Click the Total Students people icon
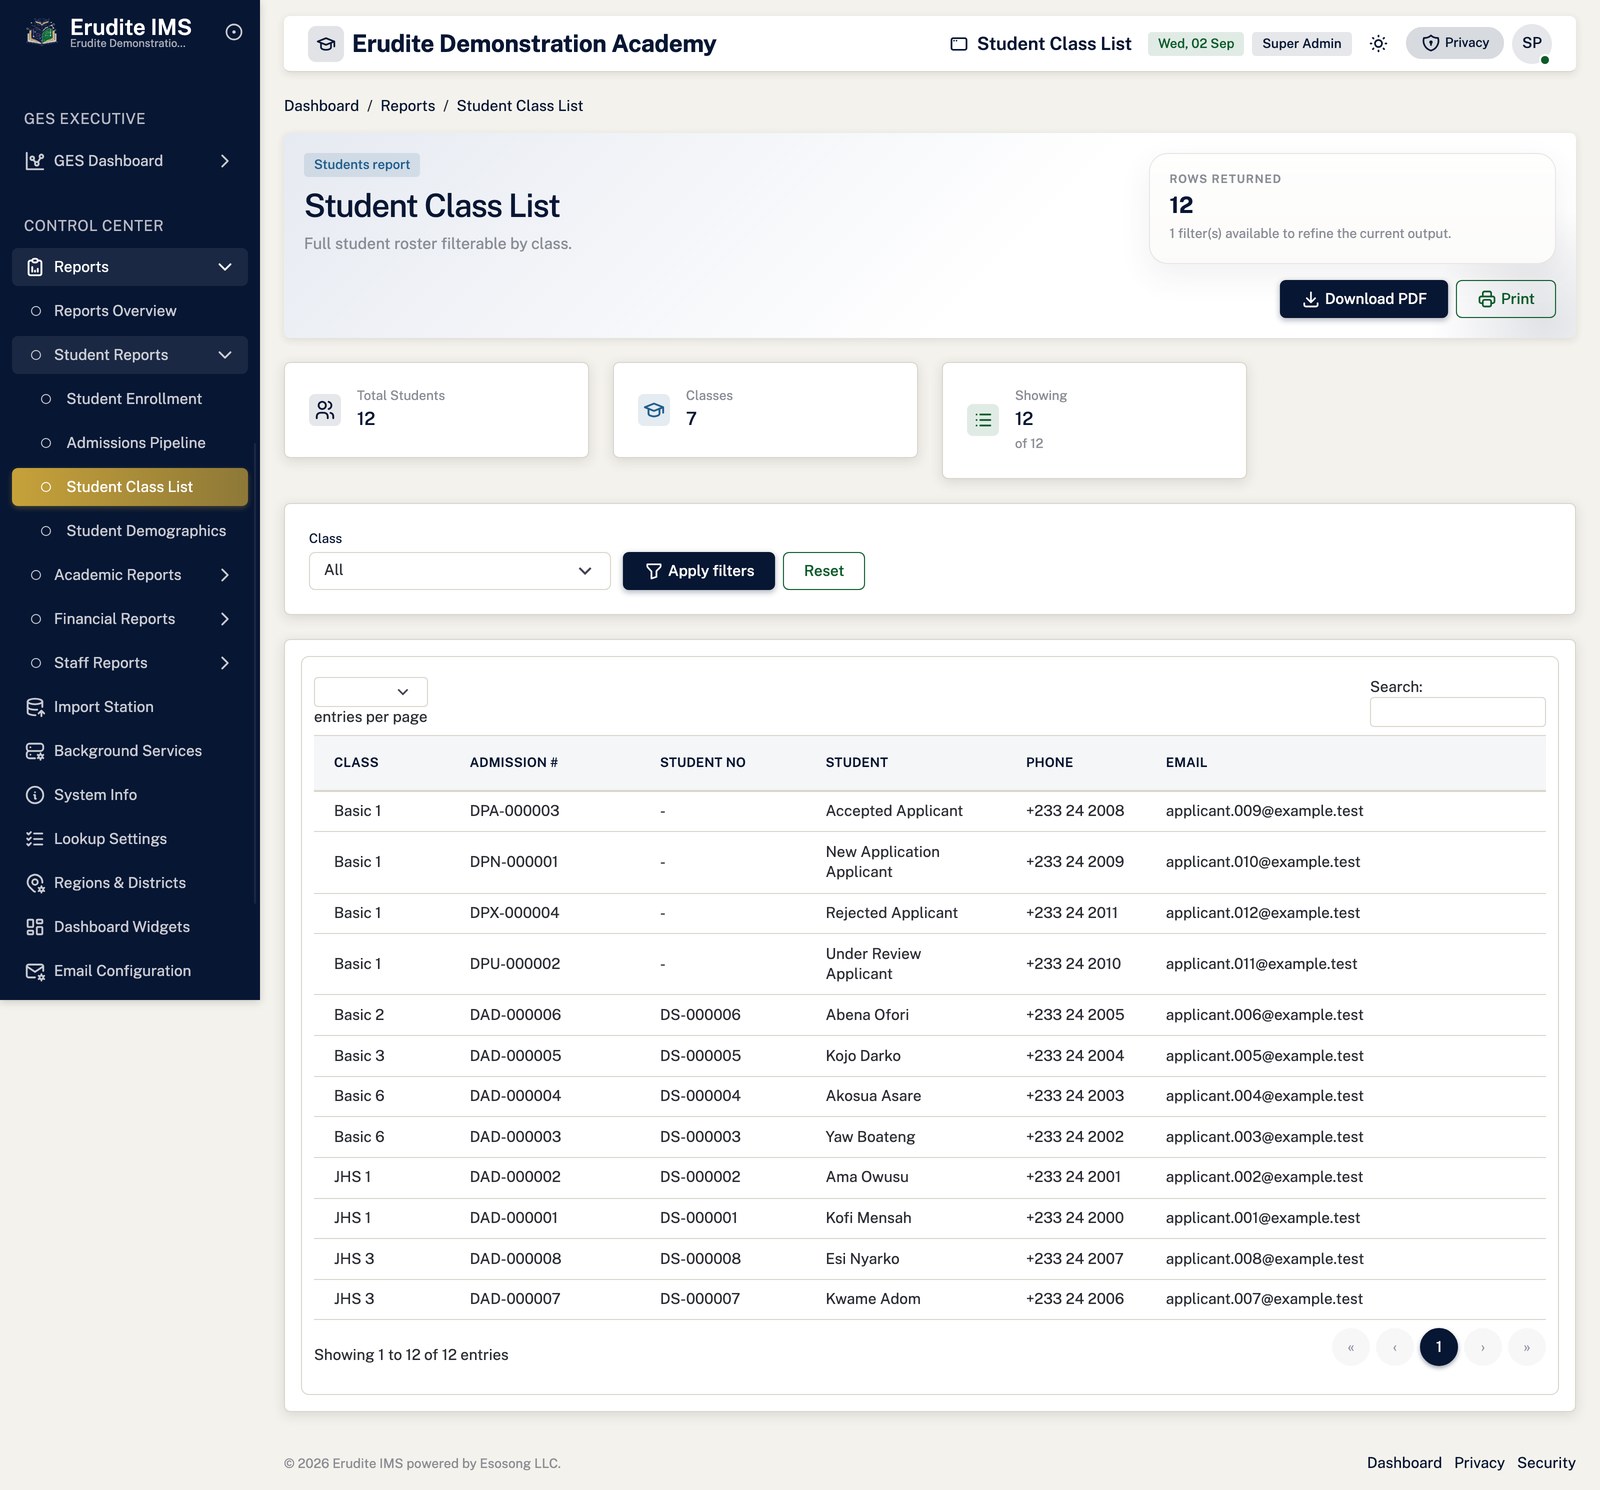1600x1490 pixels. coord(325,410)
